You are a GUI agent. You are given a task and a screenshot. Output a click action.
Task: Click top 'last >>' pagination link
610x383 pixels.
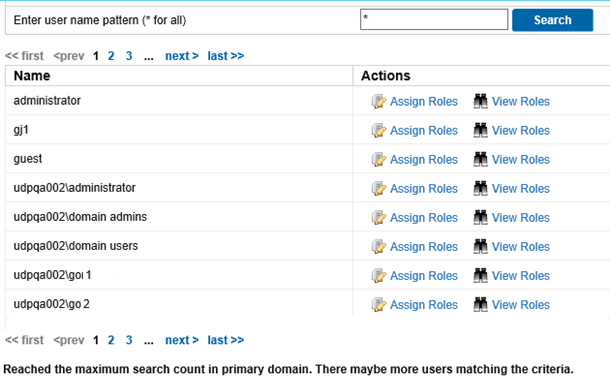tap(226, 56)
